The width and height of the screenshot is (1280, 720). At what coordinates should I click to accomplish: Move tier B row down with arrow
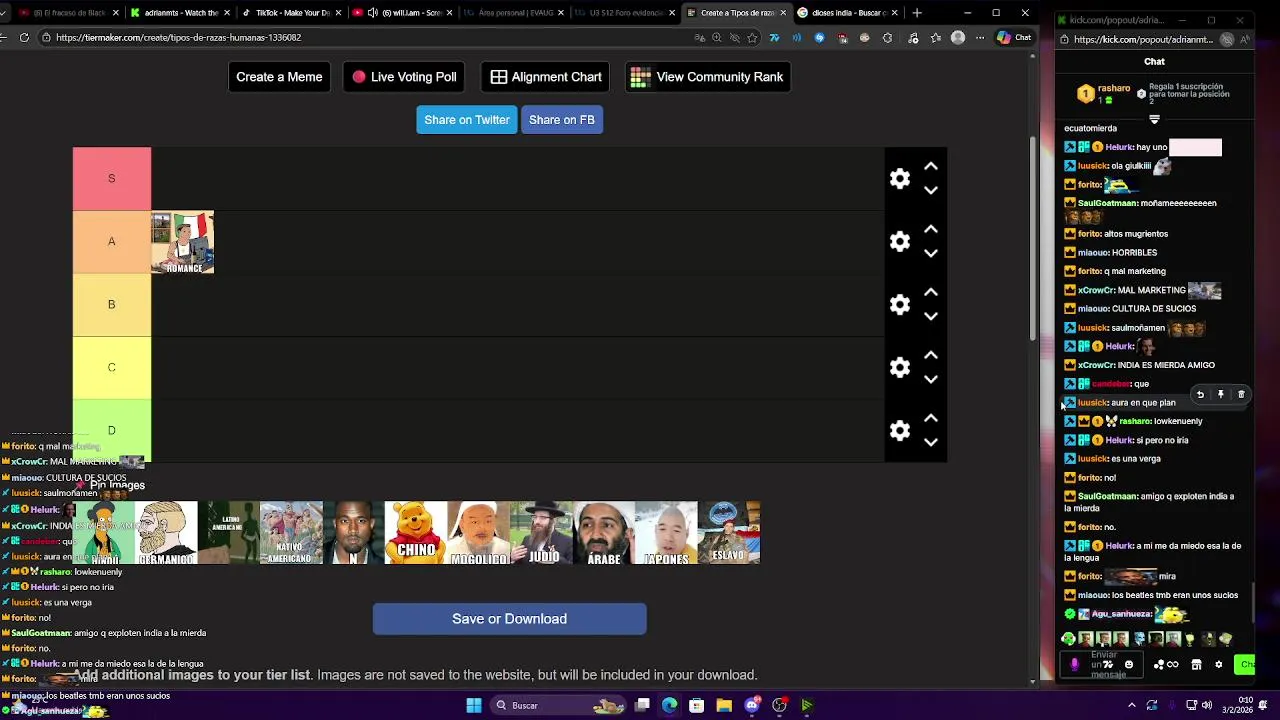(x=931, y=316)
